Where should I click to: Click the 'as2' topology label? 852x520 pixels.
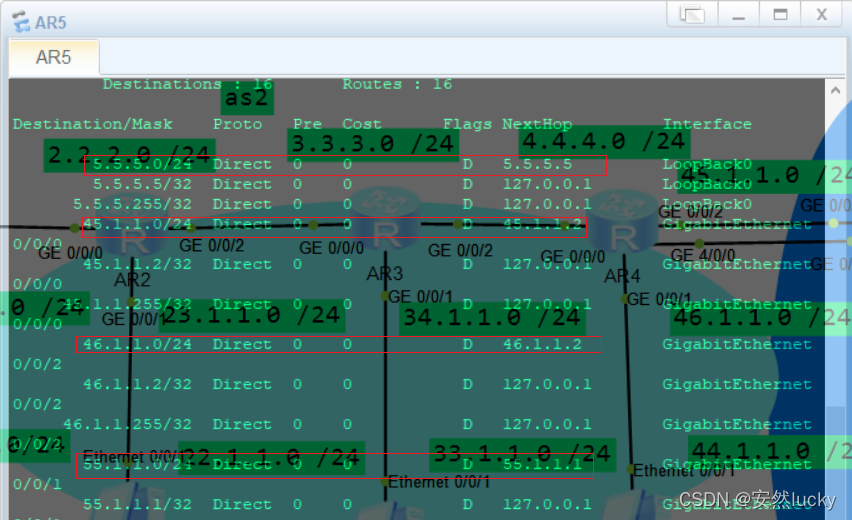click(x=247, y=98)
